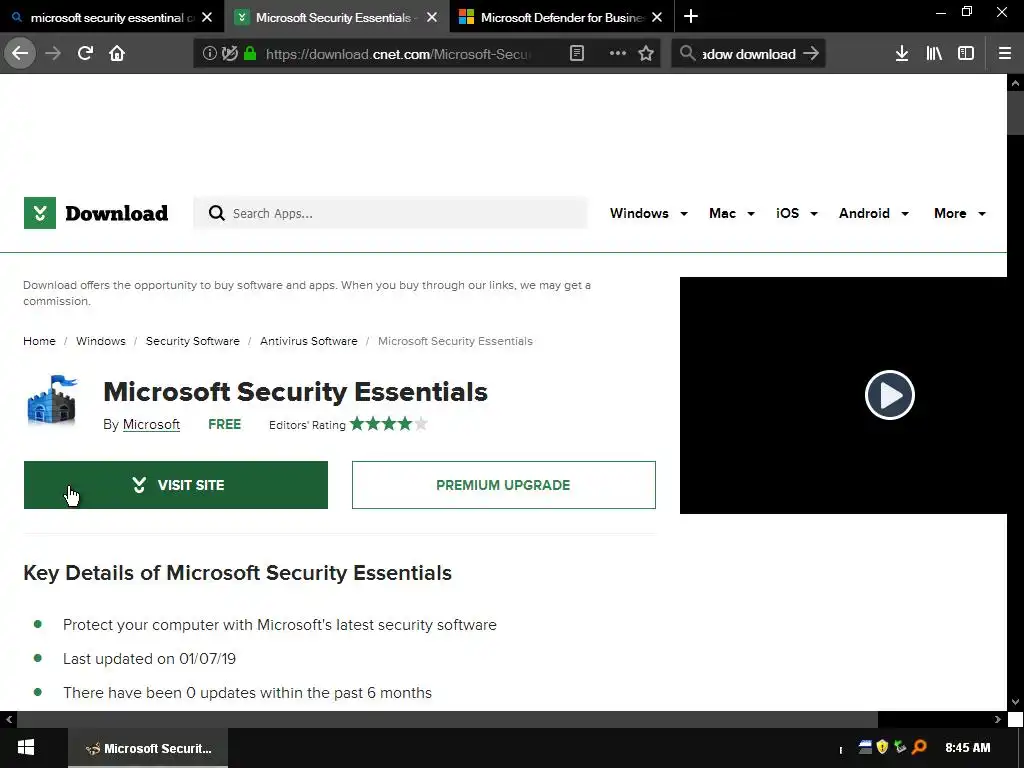Open the Firefox library icon
Image resolution: width=1024 pixels, height=768 pixels.
pyautogui.click(x=934, y=54)
